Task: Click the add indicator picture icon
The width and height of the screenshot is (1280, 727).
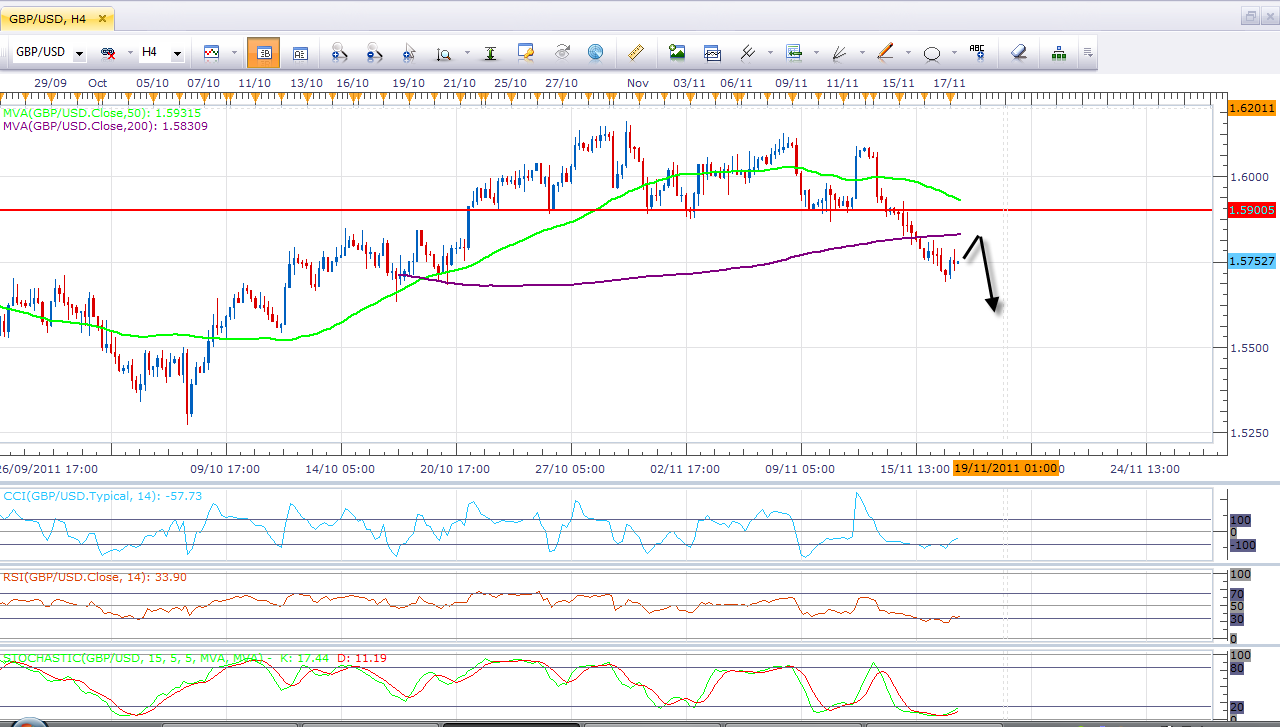Action: coord(677,52)
